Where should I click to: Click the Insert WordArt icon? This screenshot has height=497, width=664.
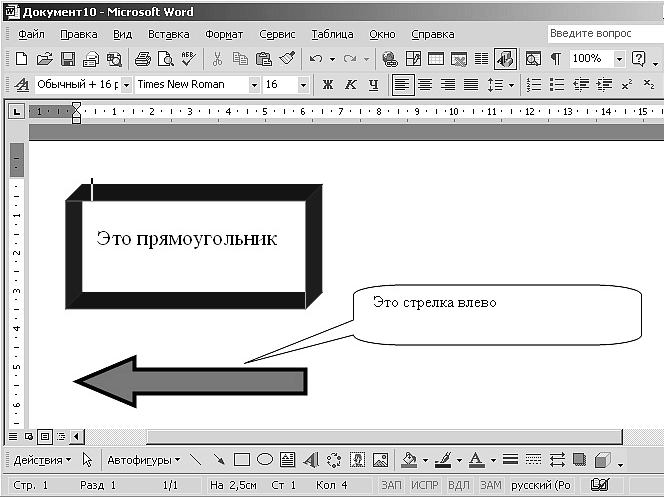(311, 460)
